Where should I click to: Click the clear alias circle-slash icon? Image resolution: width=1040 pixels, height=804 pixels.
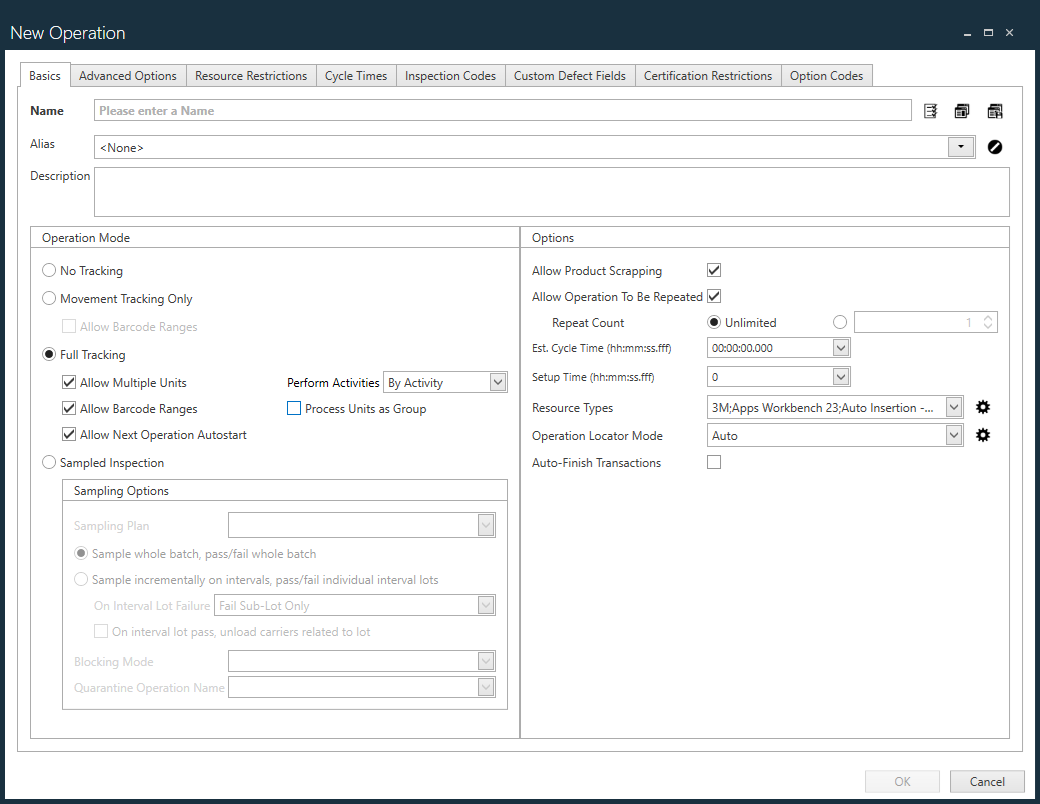pos(994,147)
